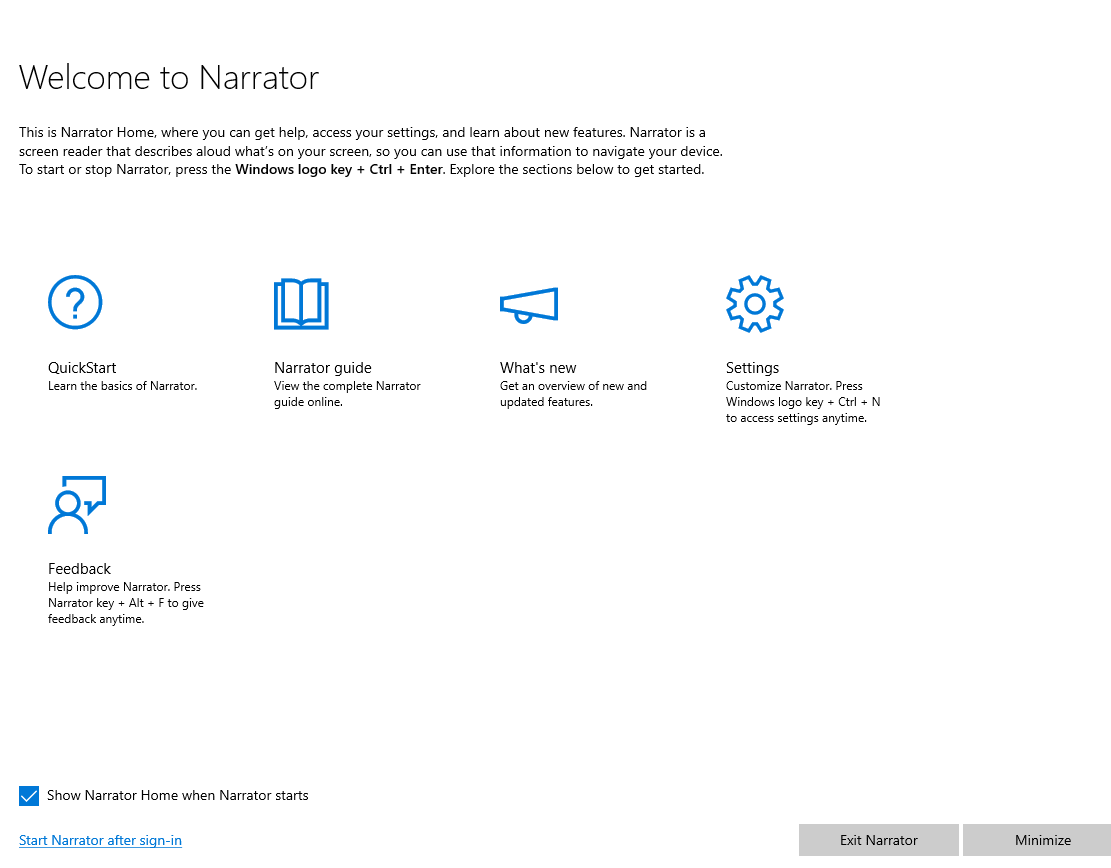The width and height of the screenshot is (1111, 868).
Task: Open Feedback to help improve Narrator
Action: (x=79, y=568)
